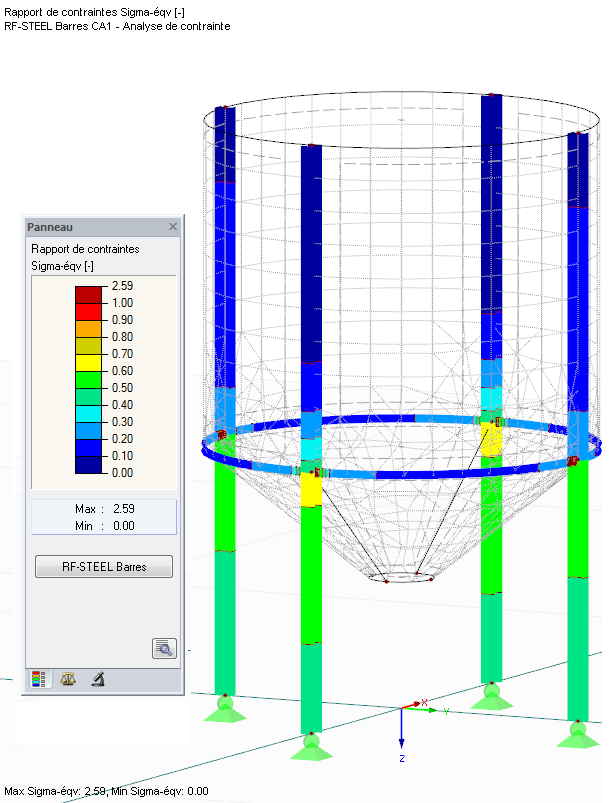Image resolution: width=614 pixels, height=803 pixels.
Task: Select the navy 0.10 color swatch
Action: (89, 464)
